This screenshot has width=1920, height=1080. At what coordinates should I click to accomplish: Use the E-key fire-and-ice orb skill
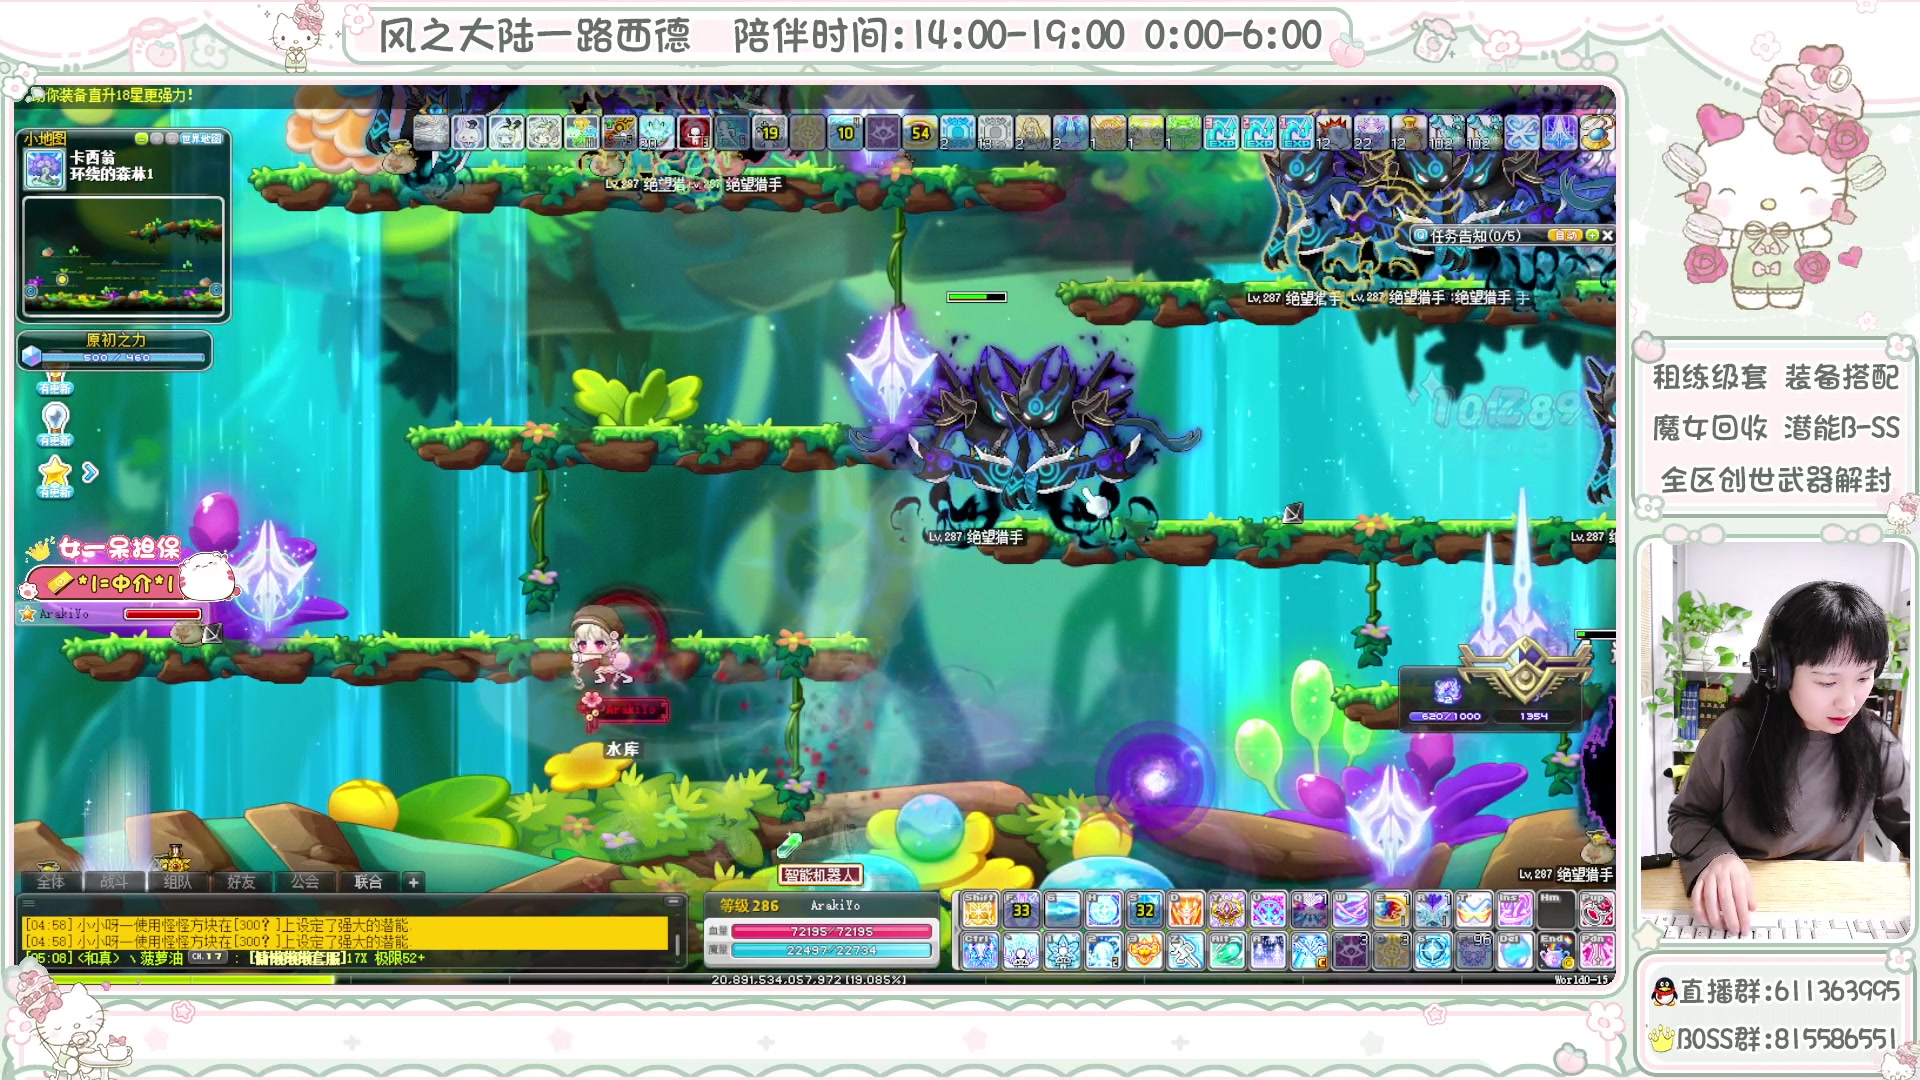1390,910
